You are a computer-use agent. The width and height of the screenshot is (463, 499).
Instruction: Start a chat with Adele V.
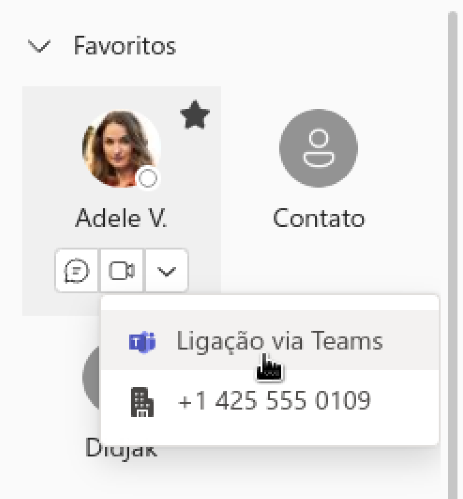76,270
